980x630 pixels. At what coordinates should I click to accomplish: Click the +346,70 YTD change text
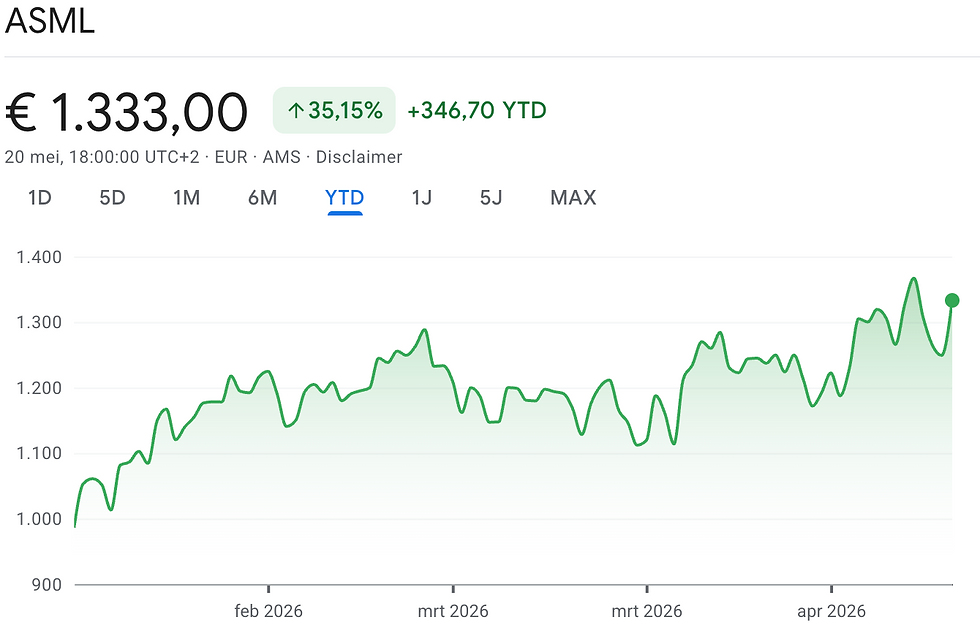[477, 111]
